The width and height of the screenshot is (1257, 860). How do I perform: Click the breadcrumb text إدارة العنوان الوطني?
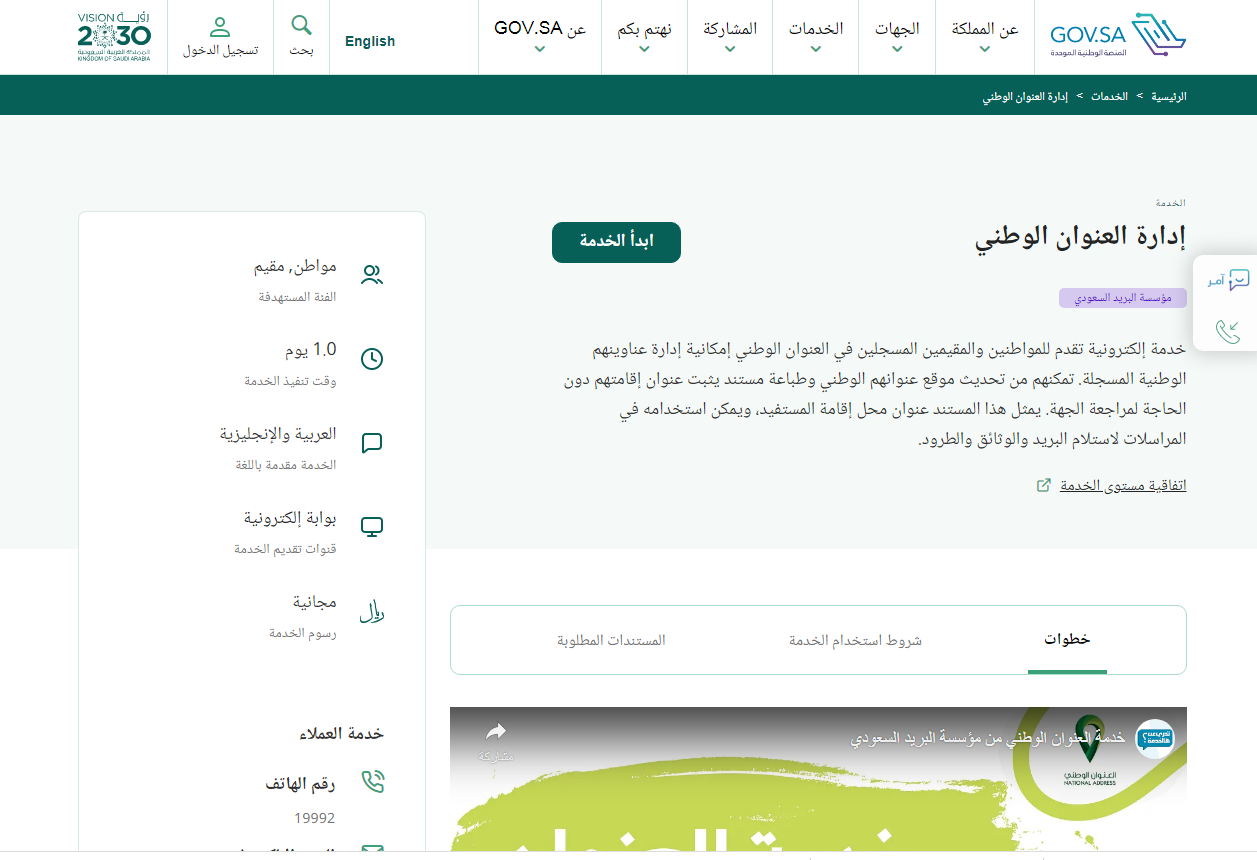click(x=1025, y=97)
